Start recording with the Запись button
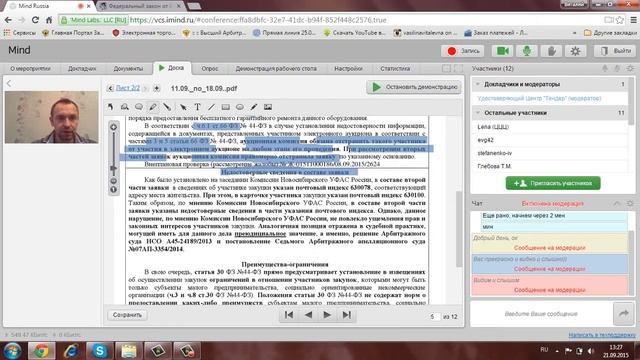 coord(463,51)
